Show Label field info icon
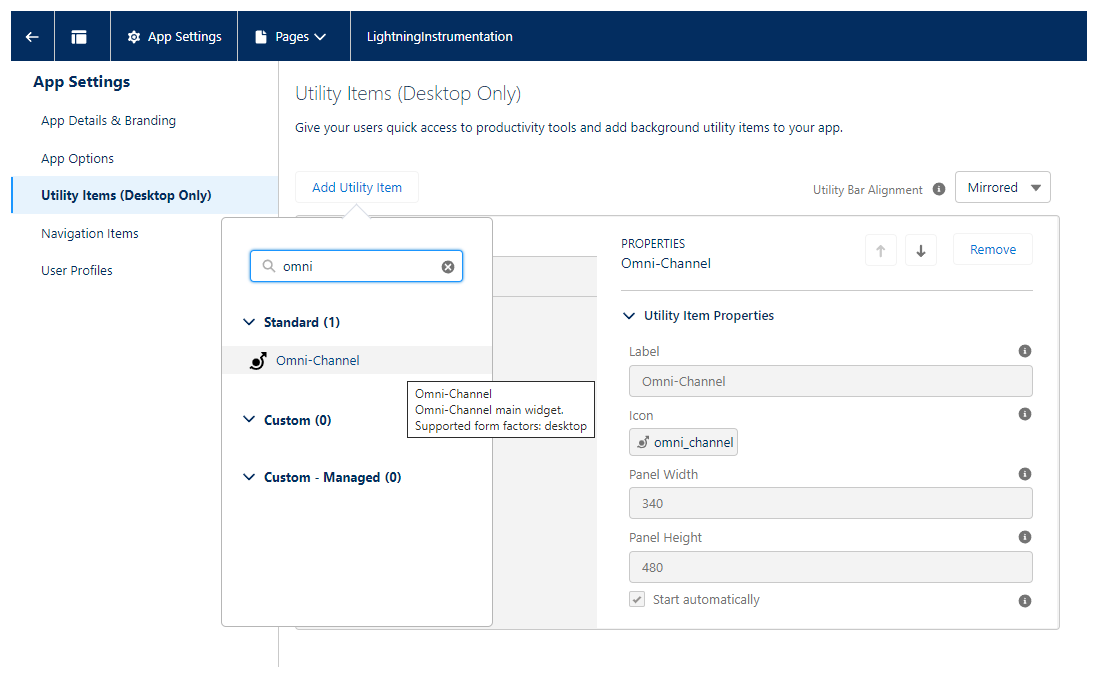 [1025, 351]
